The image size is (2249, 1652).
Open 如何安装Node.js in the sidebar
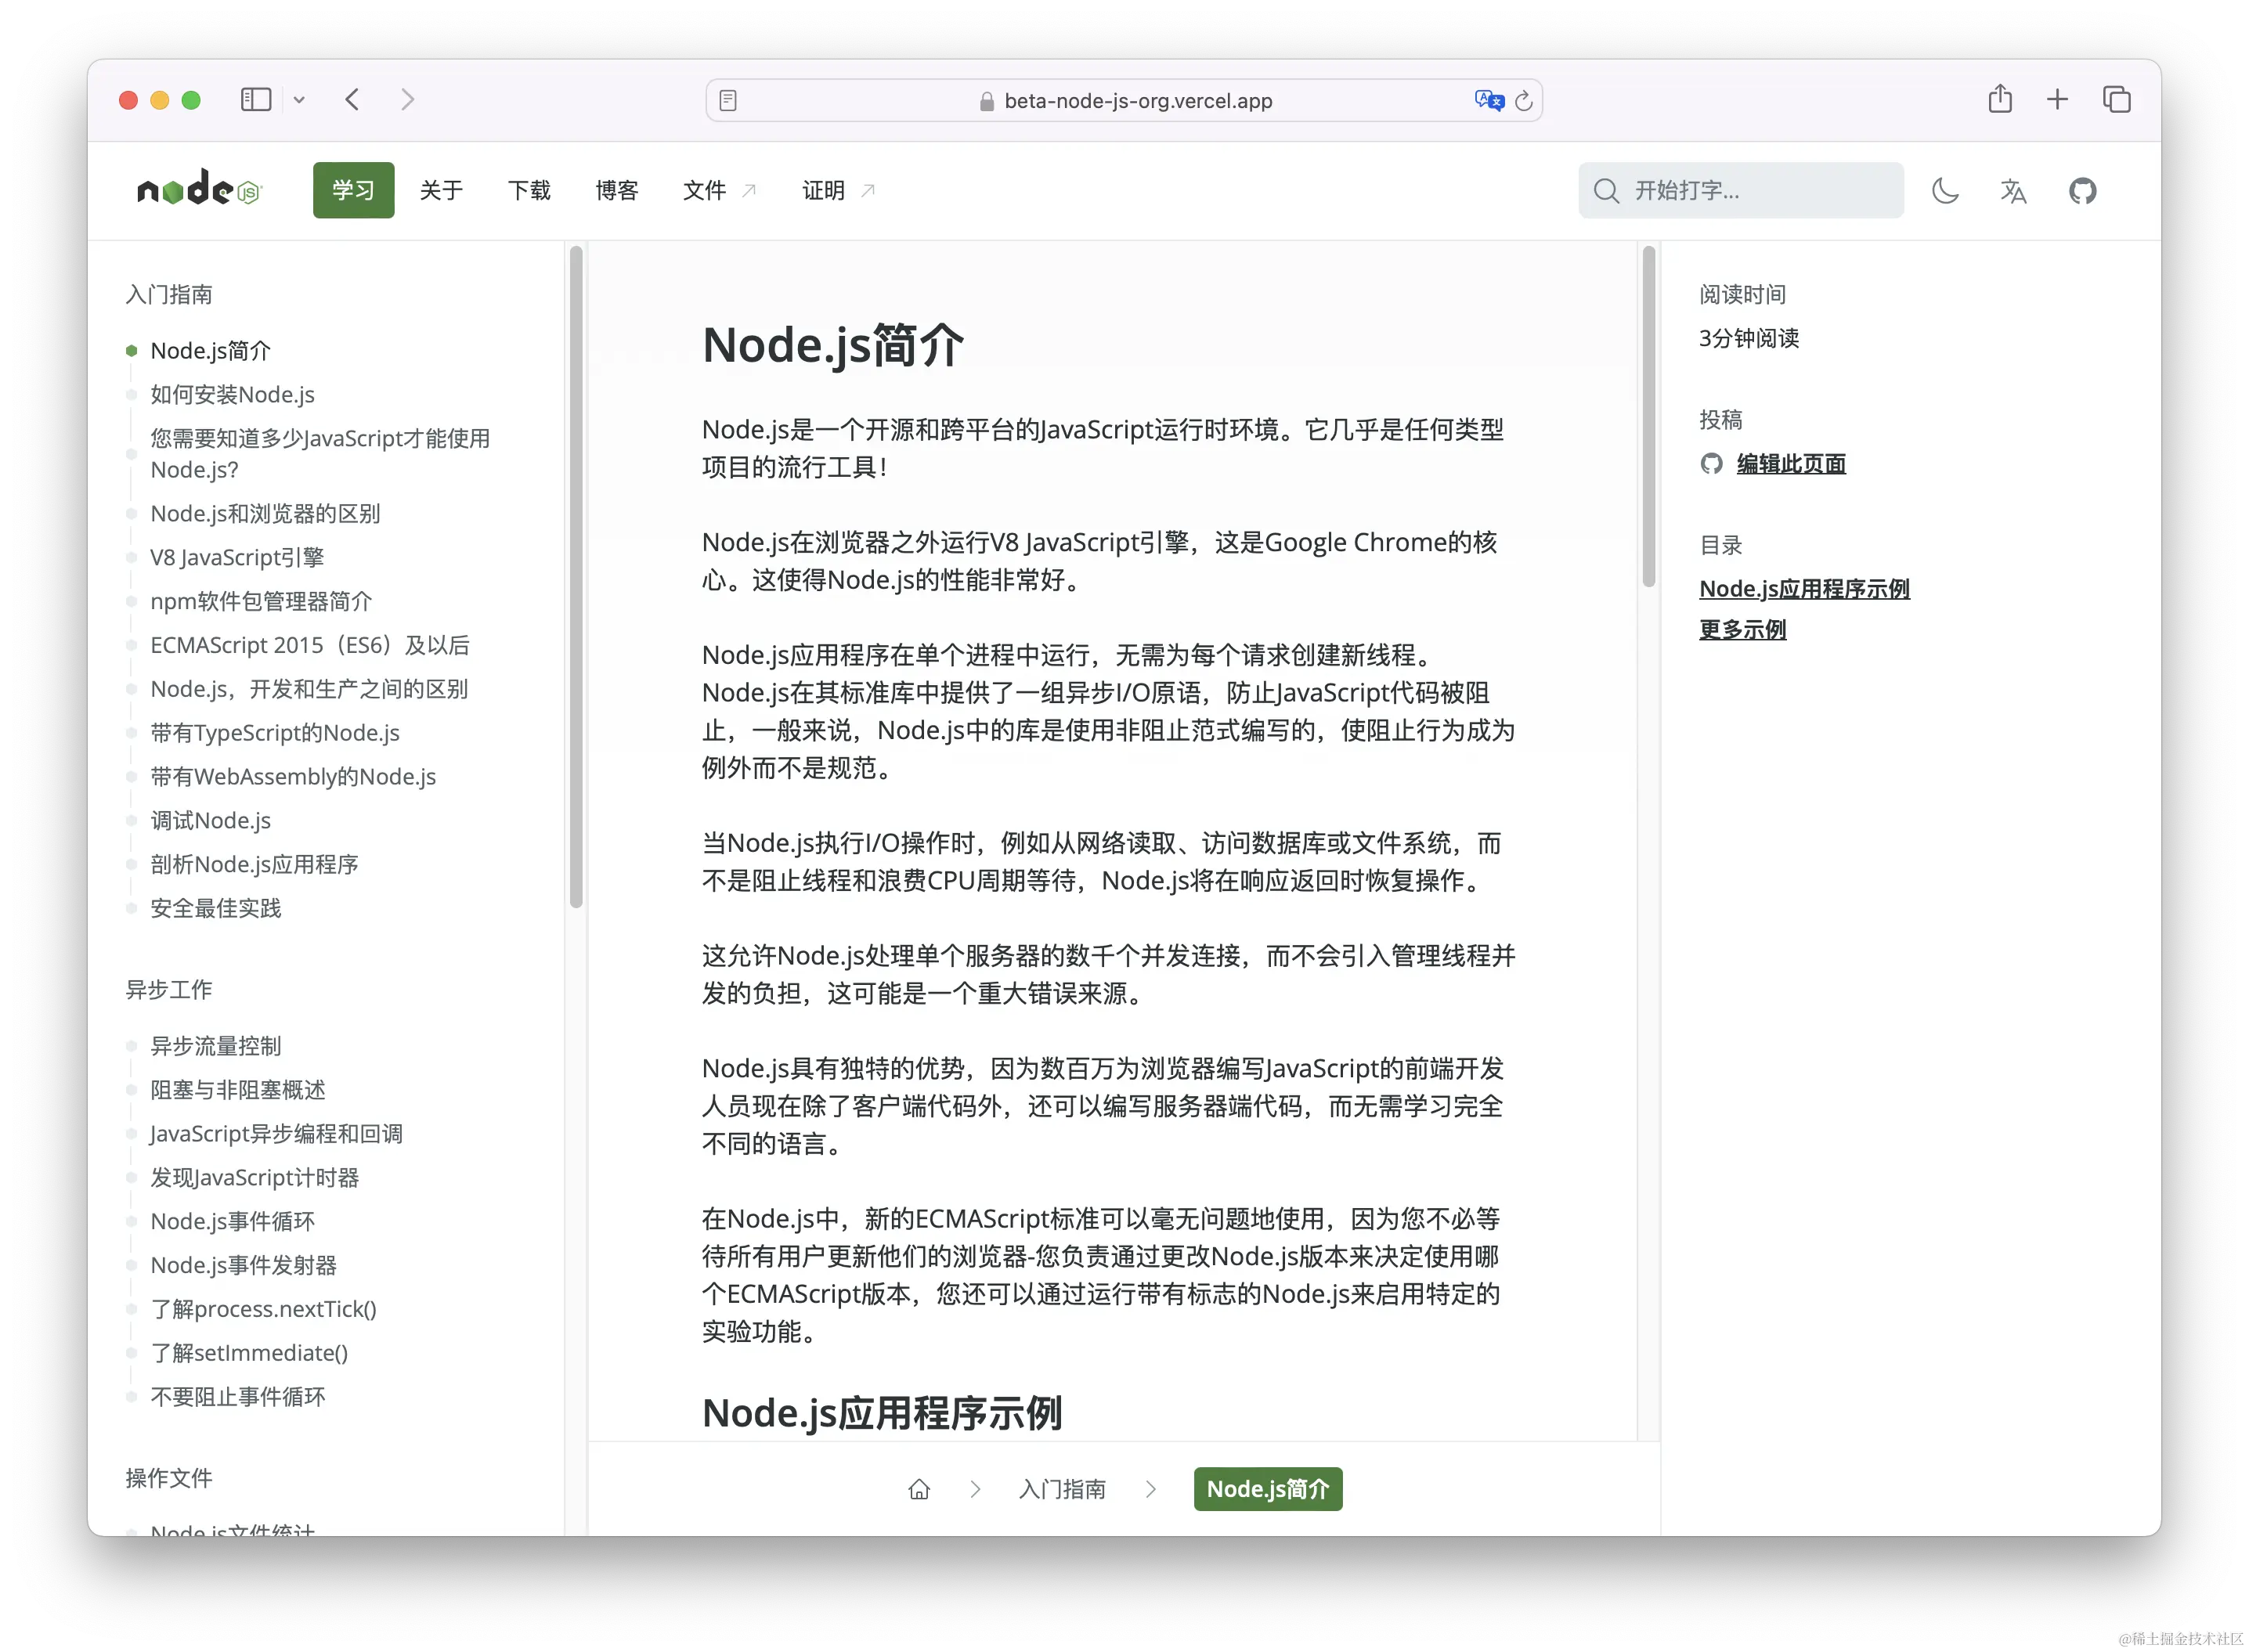(x=232, y=395)
